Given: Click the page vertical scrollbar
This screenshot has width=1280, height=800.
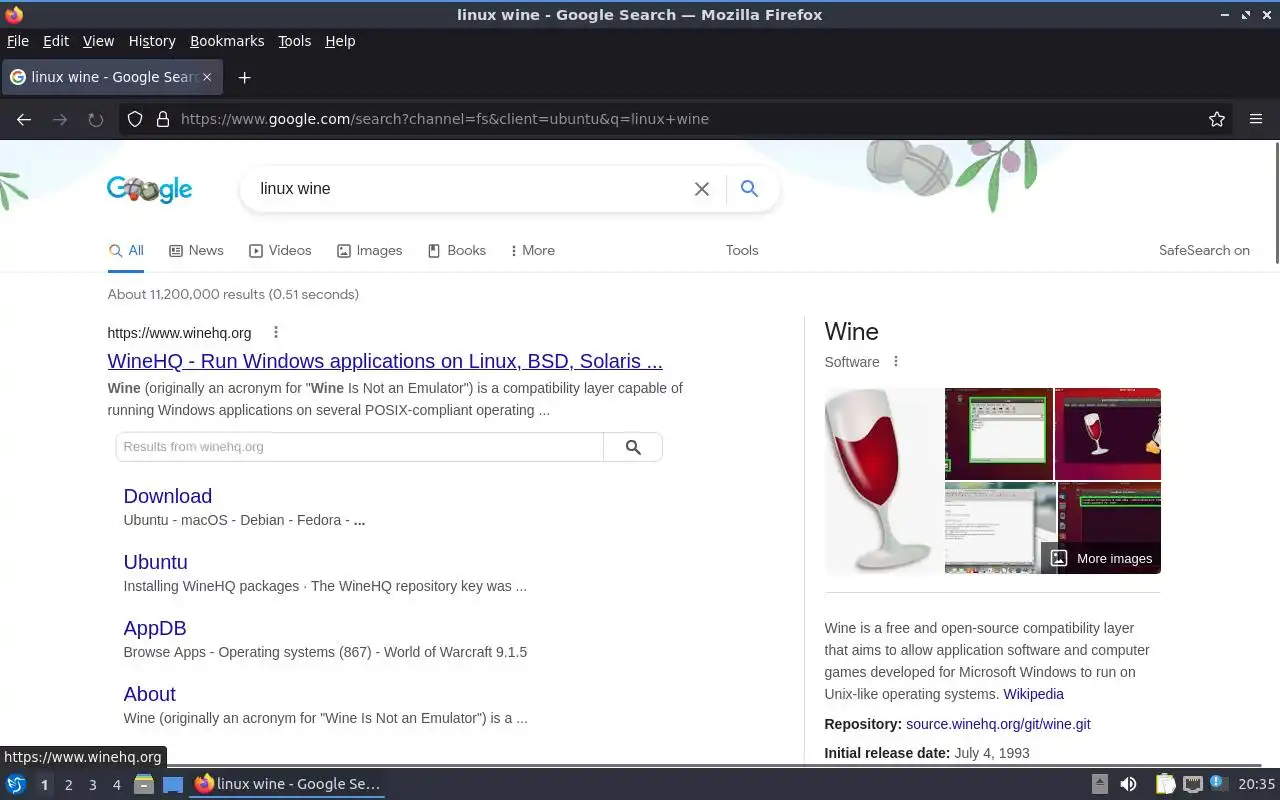Looking at the screenshot, I should pos(1276,204).
